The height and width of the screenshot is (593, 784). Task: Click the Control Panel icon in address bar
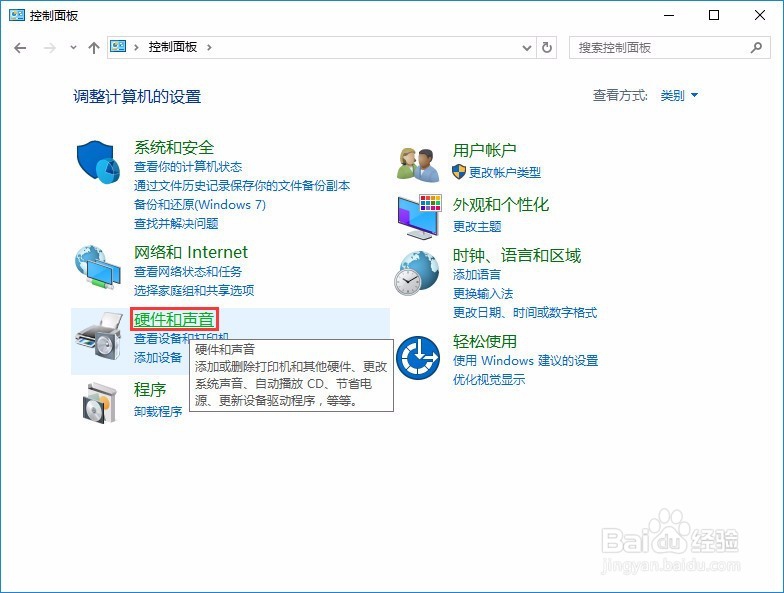pyautogui.click(x=118, y=47)
